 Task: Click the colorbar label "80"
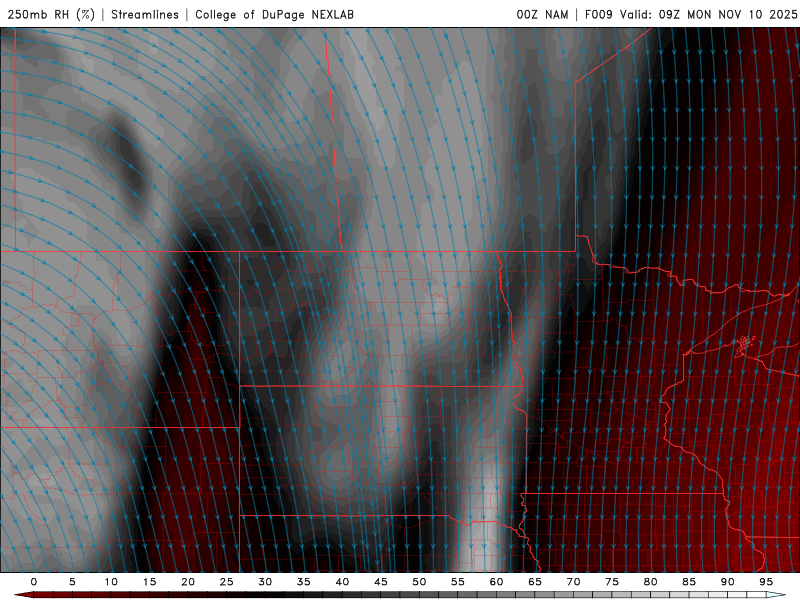tap(650, 582)
